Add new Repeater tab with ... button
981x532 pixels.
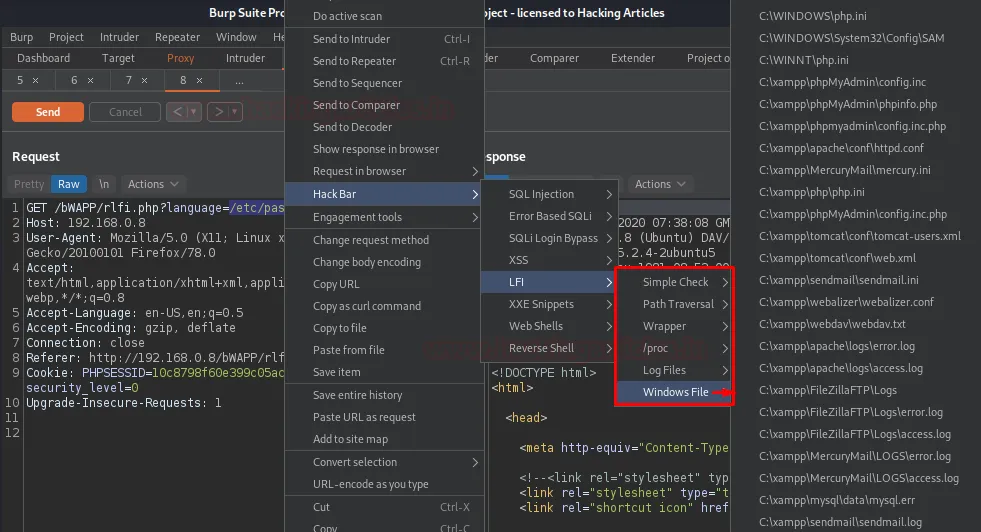point(239,80)
